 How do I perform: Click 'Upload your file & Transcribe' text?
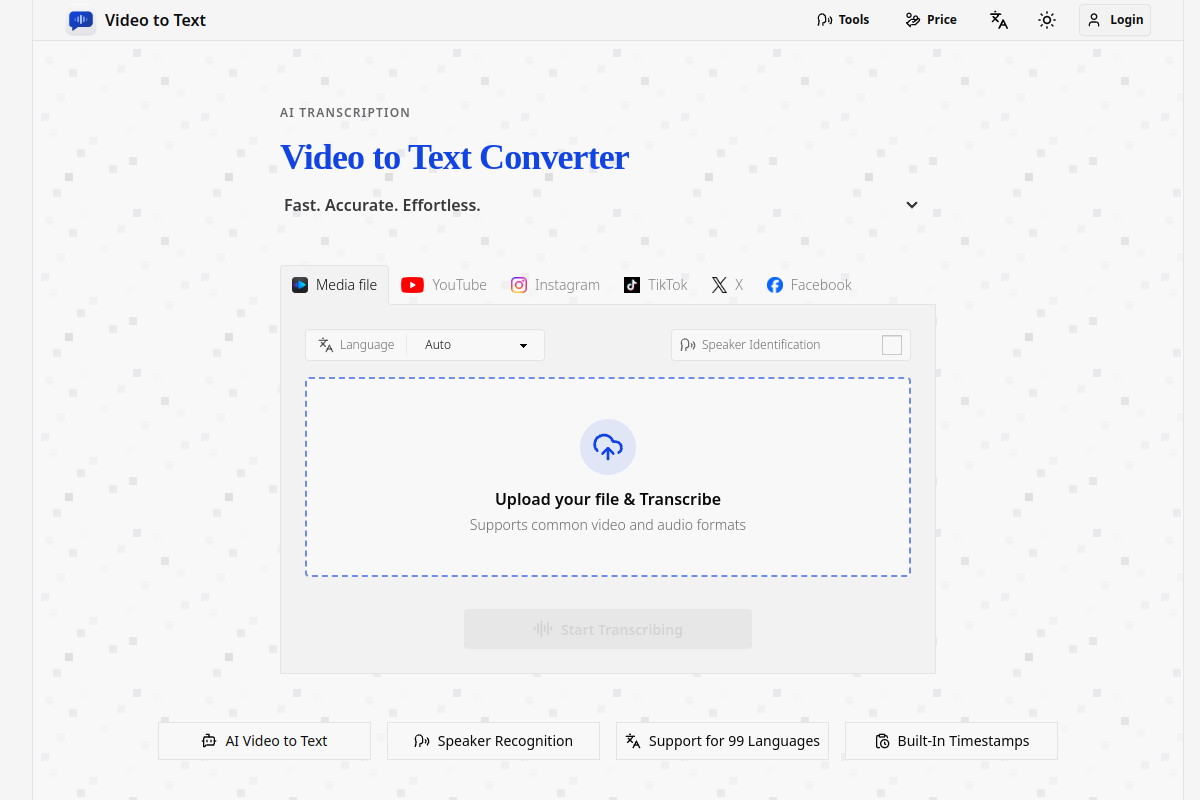tap(608, 499)
